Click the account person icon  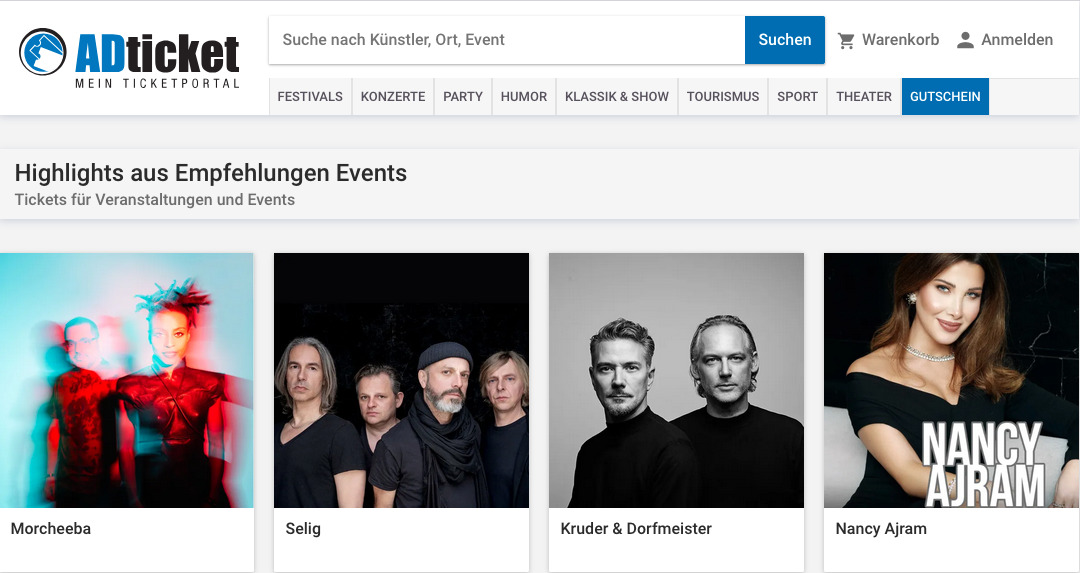(965, 41)
